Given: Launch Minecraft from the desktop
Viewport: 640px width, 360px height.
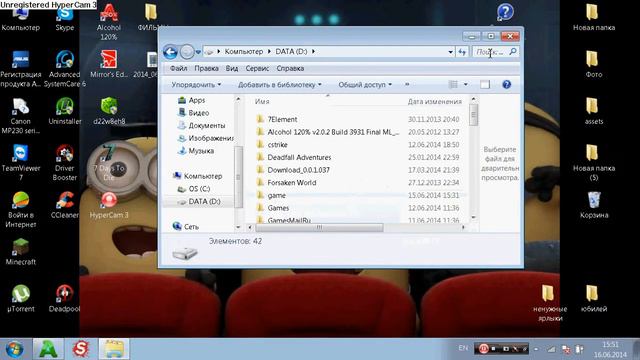Looking at the screenshot, I should click(x=20, y=252).
